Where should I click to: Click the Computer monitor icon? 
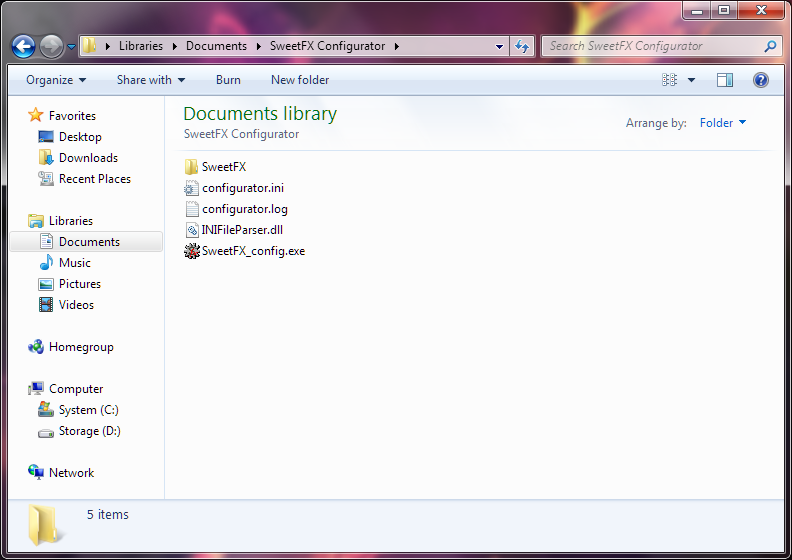[x=36, y=388]
